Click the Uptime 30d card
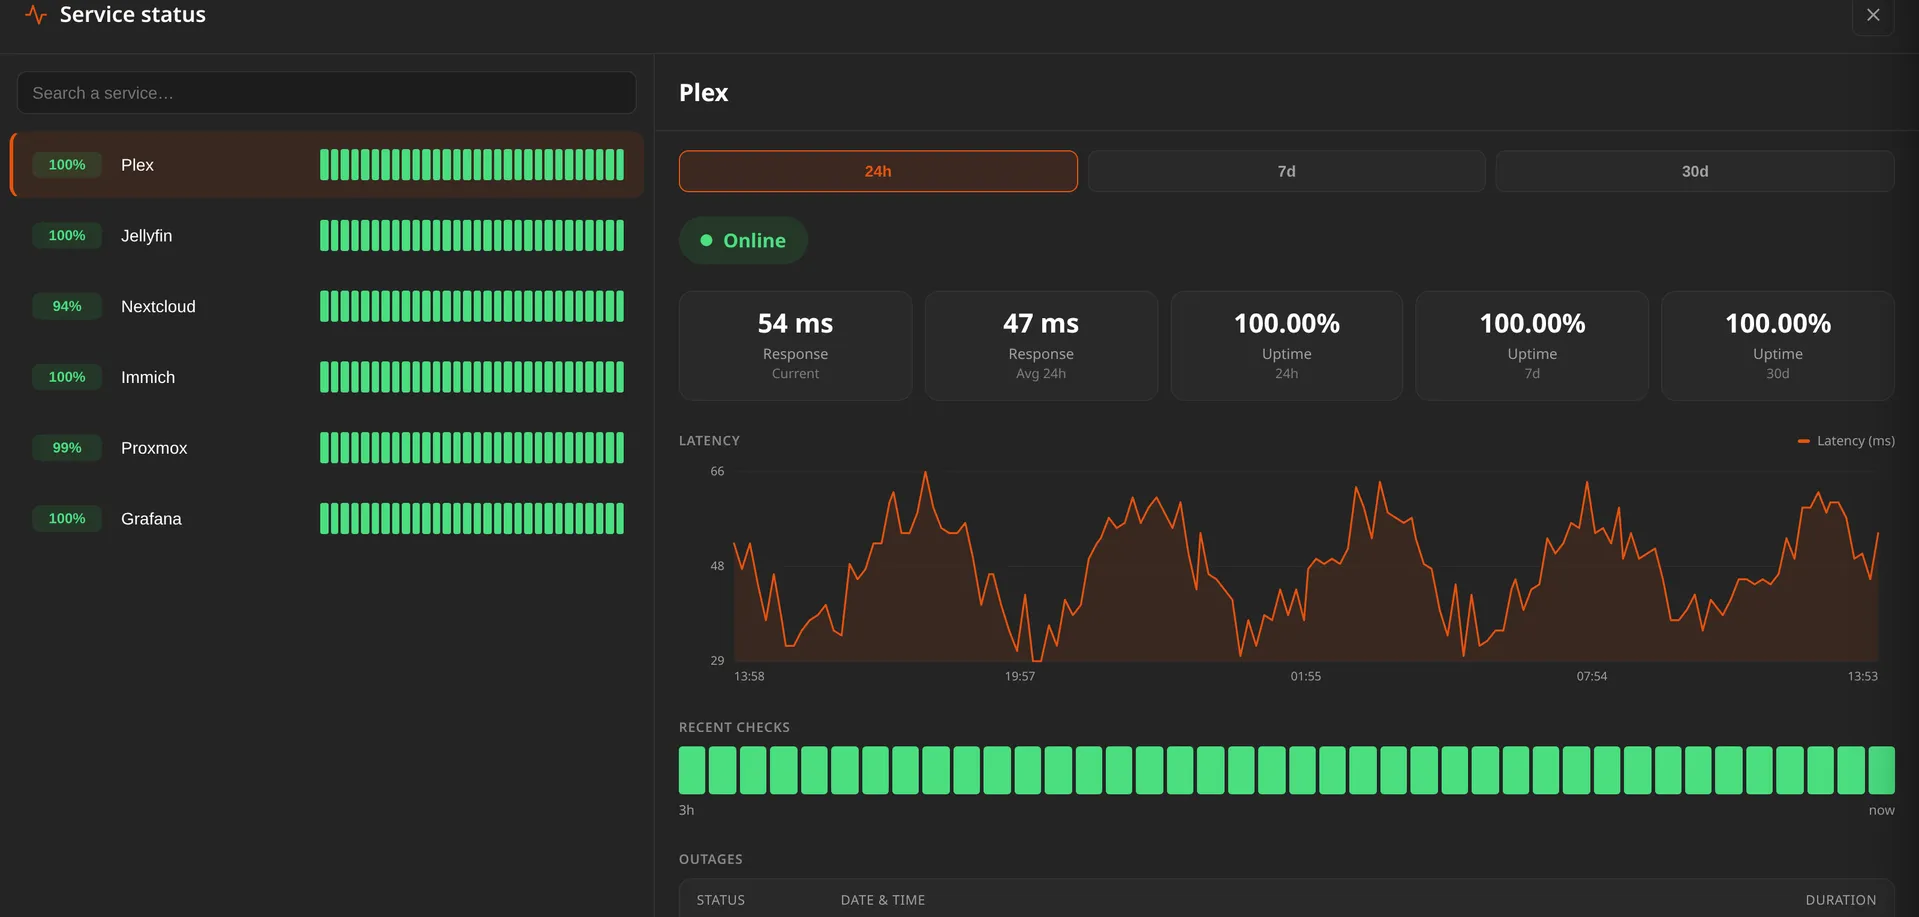The image size is (1919, 917). point(1778,346)
